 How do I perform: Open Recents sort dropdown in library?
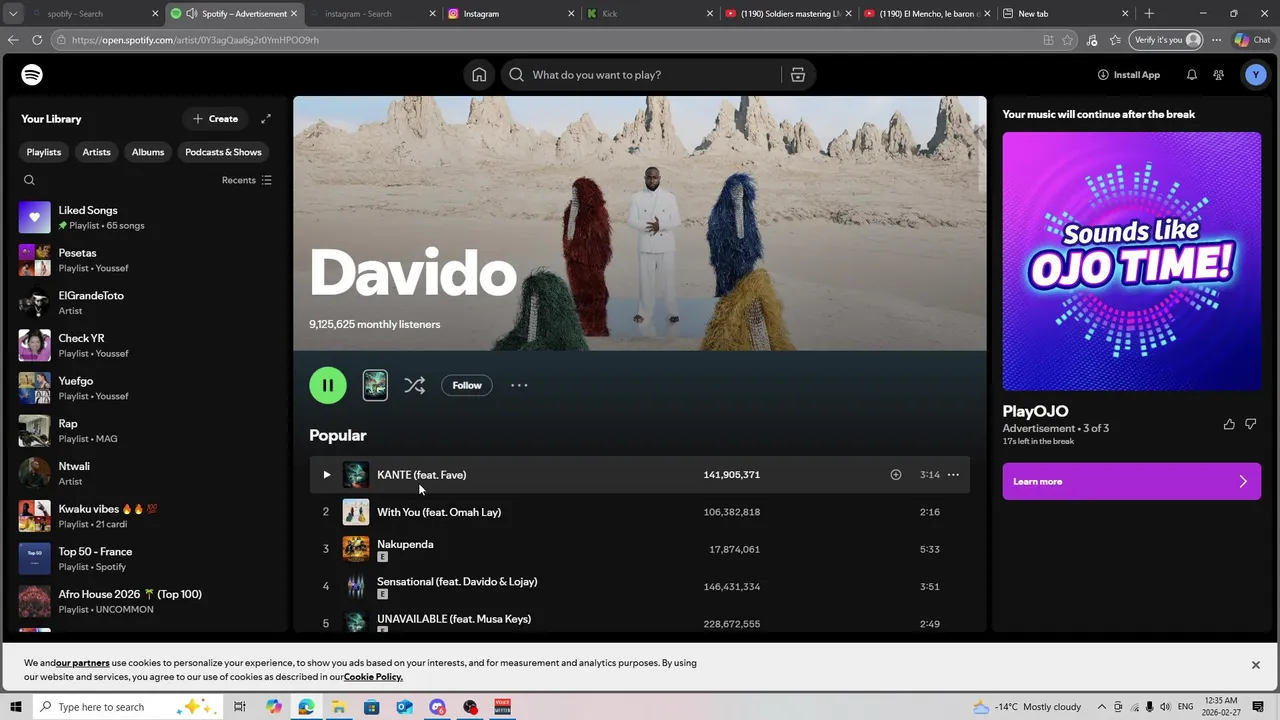[247, 180]
